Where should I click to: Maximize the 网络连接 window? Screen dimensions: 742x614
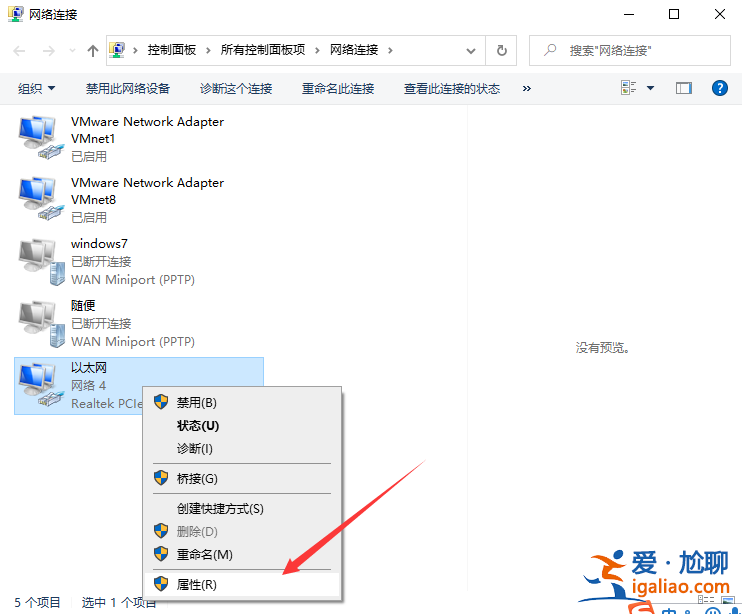click(674, 14)
